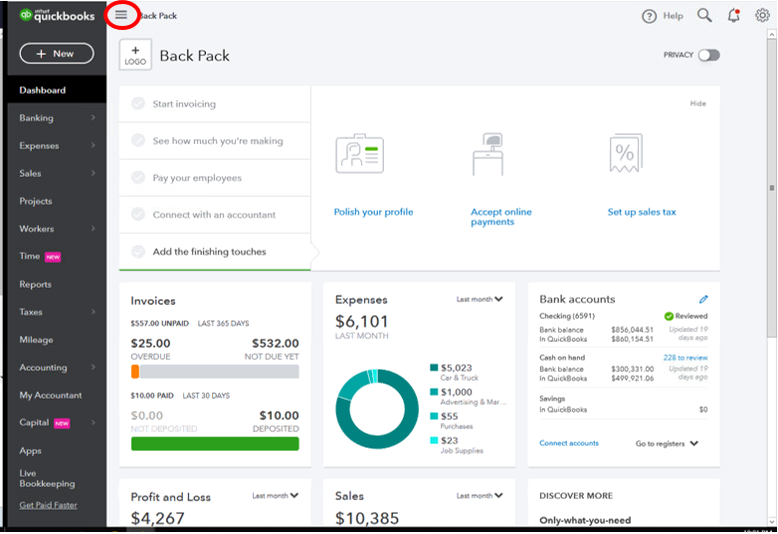Click the NEW badge beside Capital
The height and width of the screenshot is (534, 778).
[x=62, y=423]
